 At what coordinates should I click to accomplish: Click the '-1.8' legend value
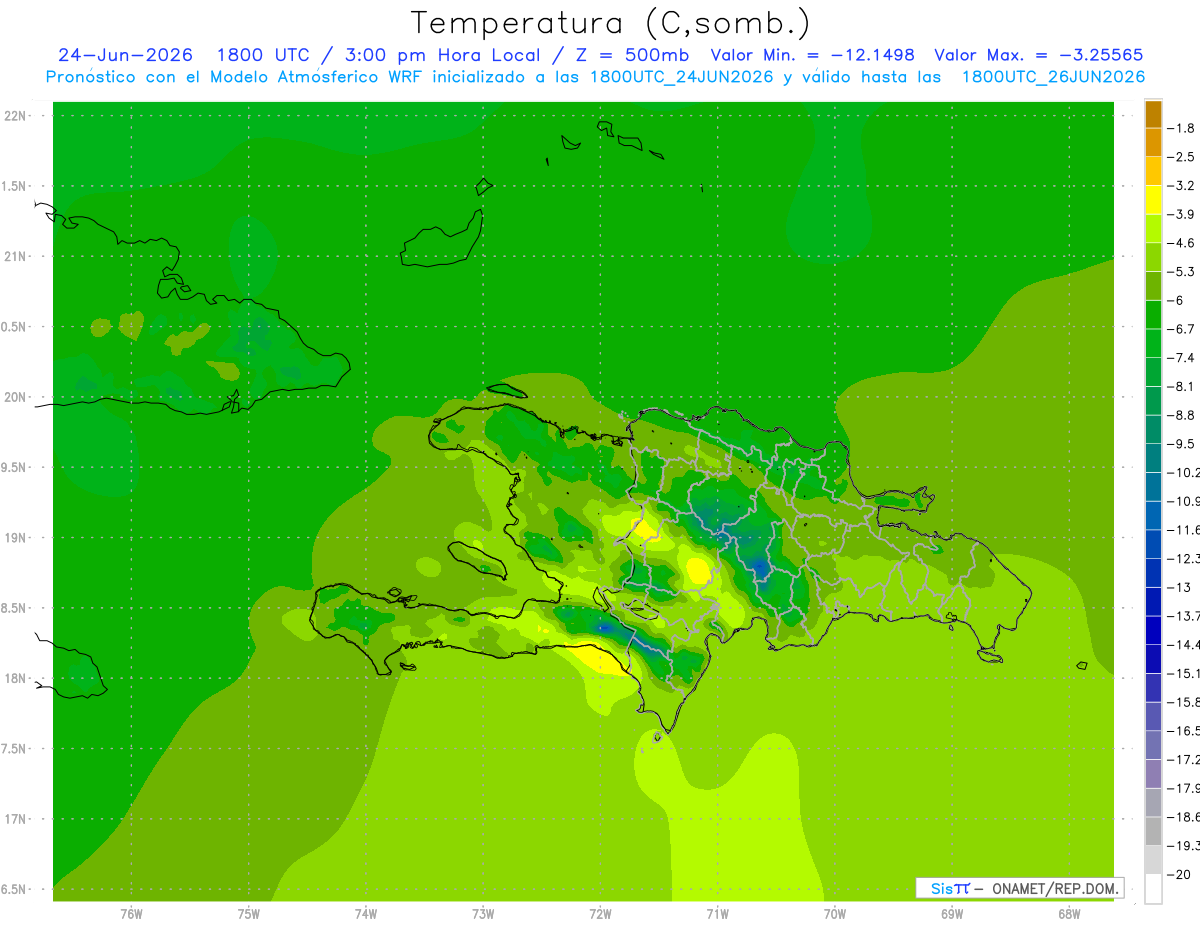click(1181, 128)
